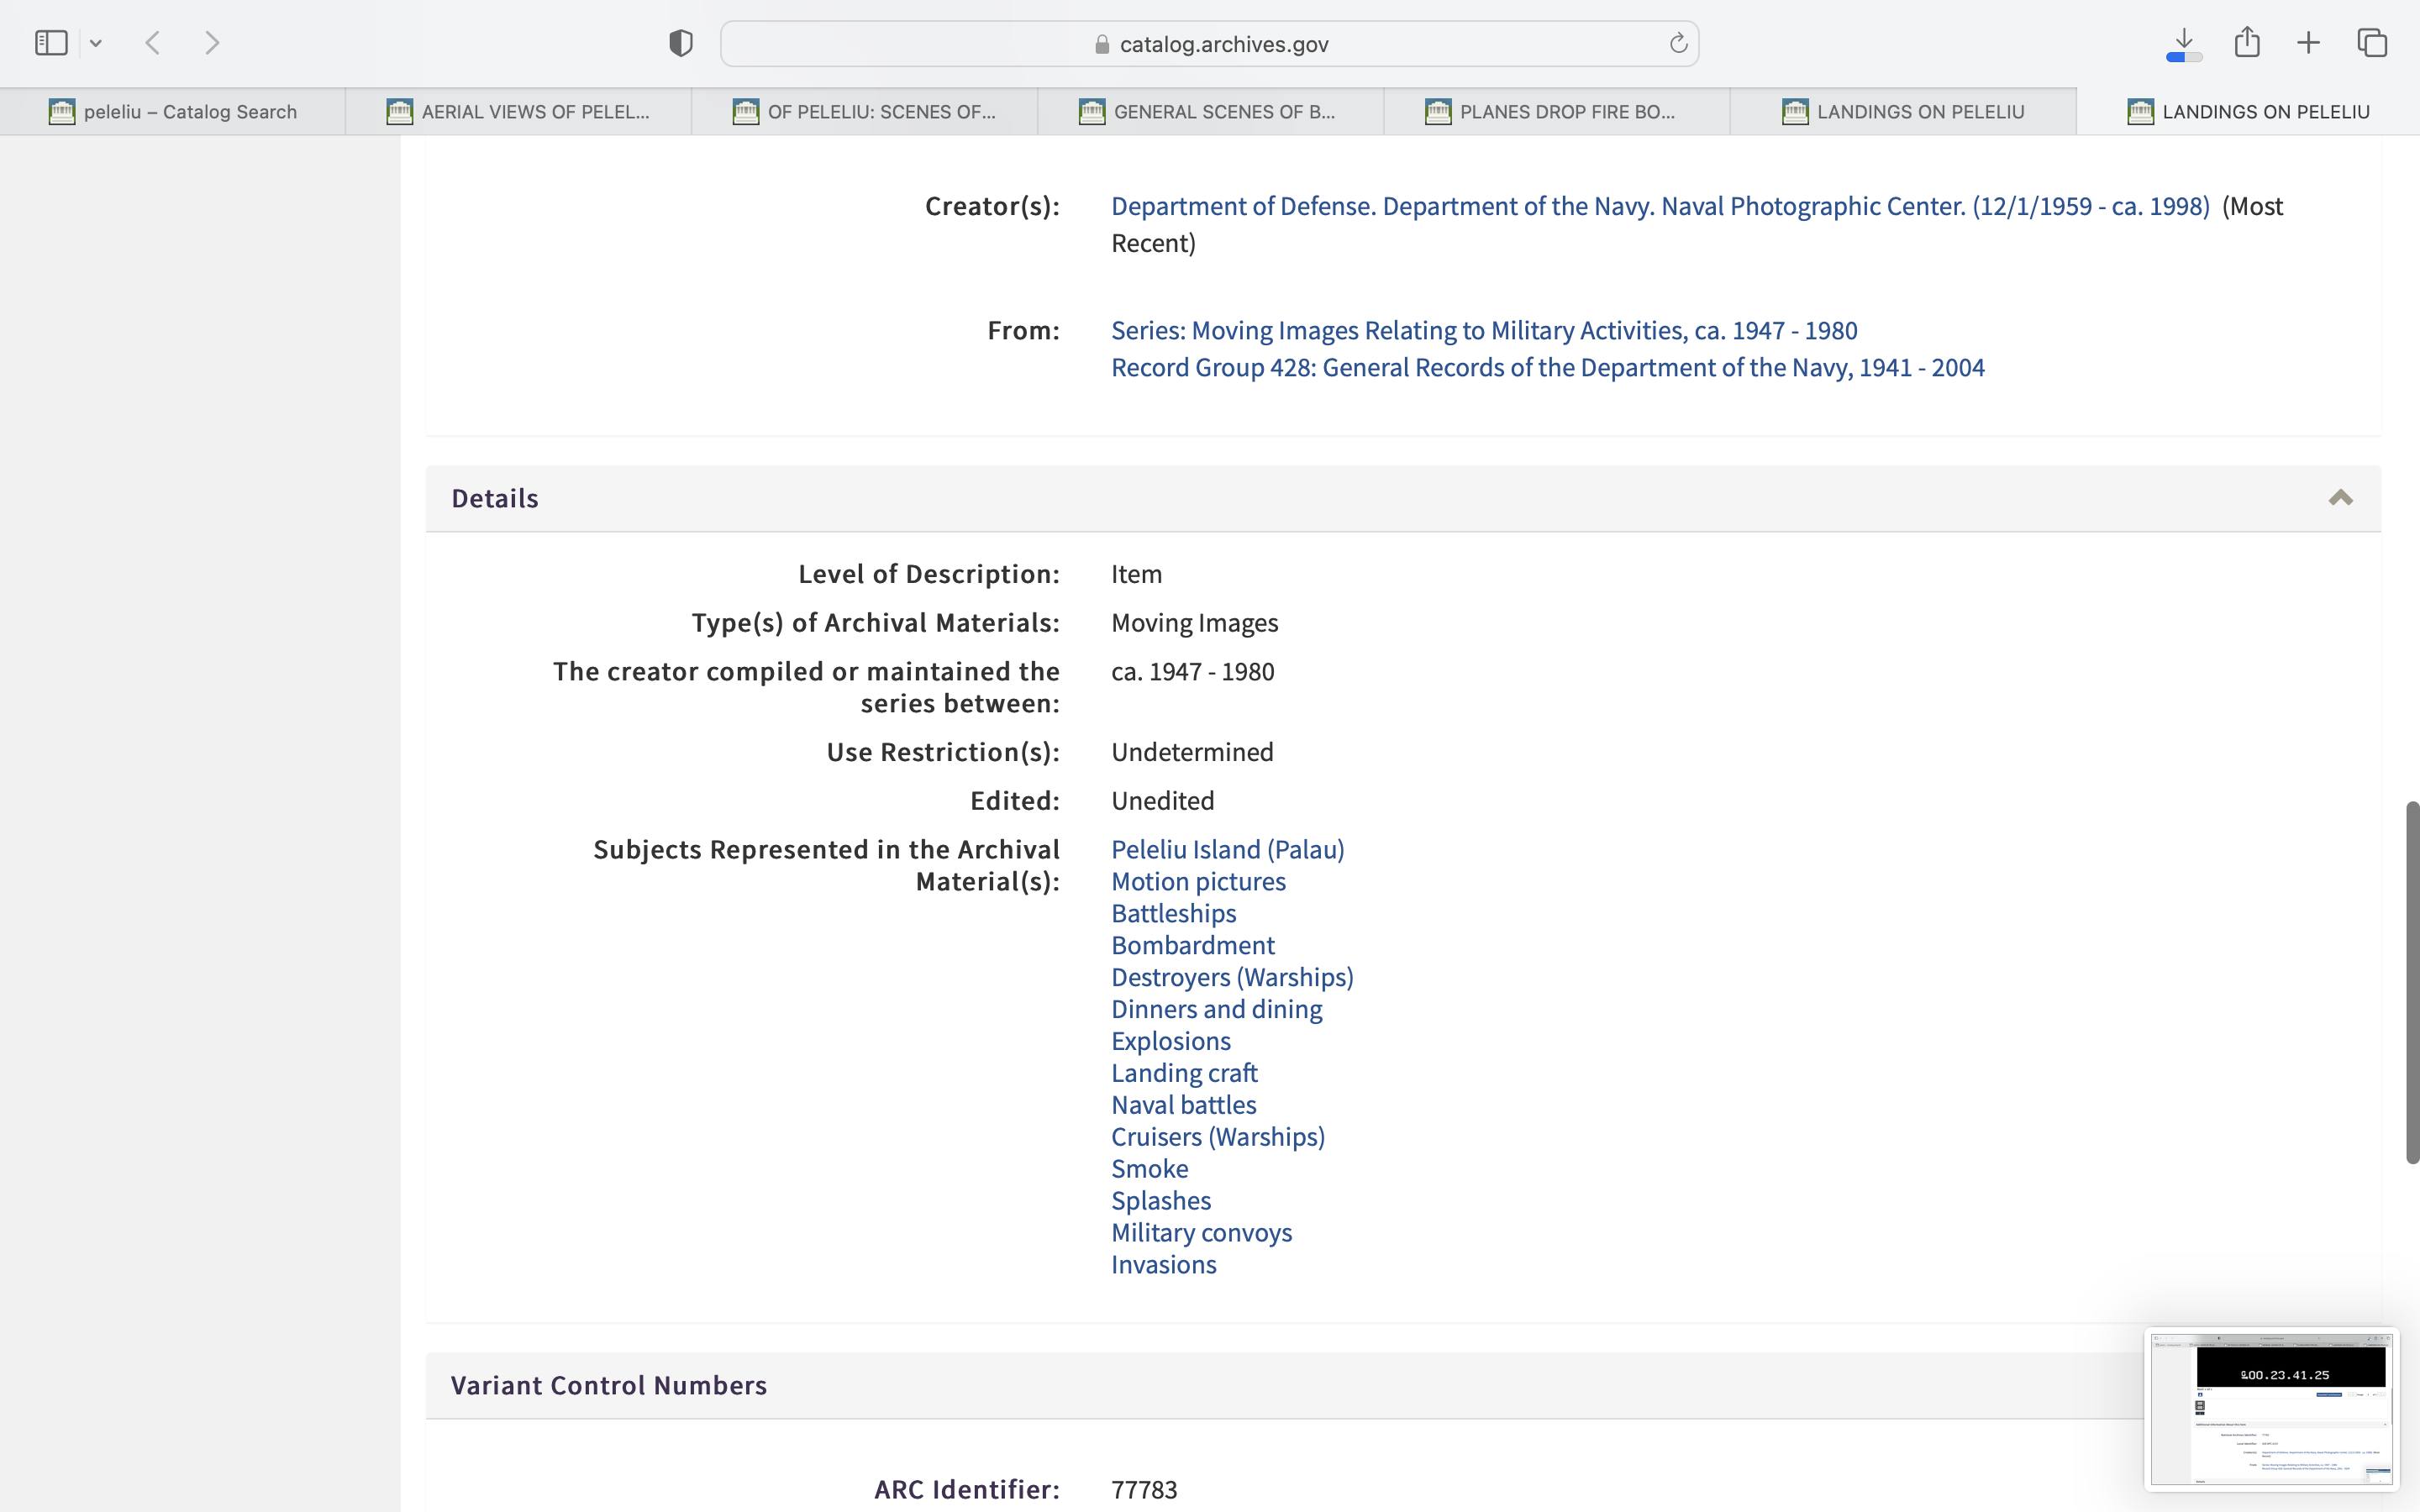Open the Record Group 428 link
Image resolution: width=2420 pixels, height=1512 pixels.
(x=1547, y=367)
